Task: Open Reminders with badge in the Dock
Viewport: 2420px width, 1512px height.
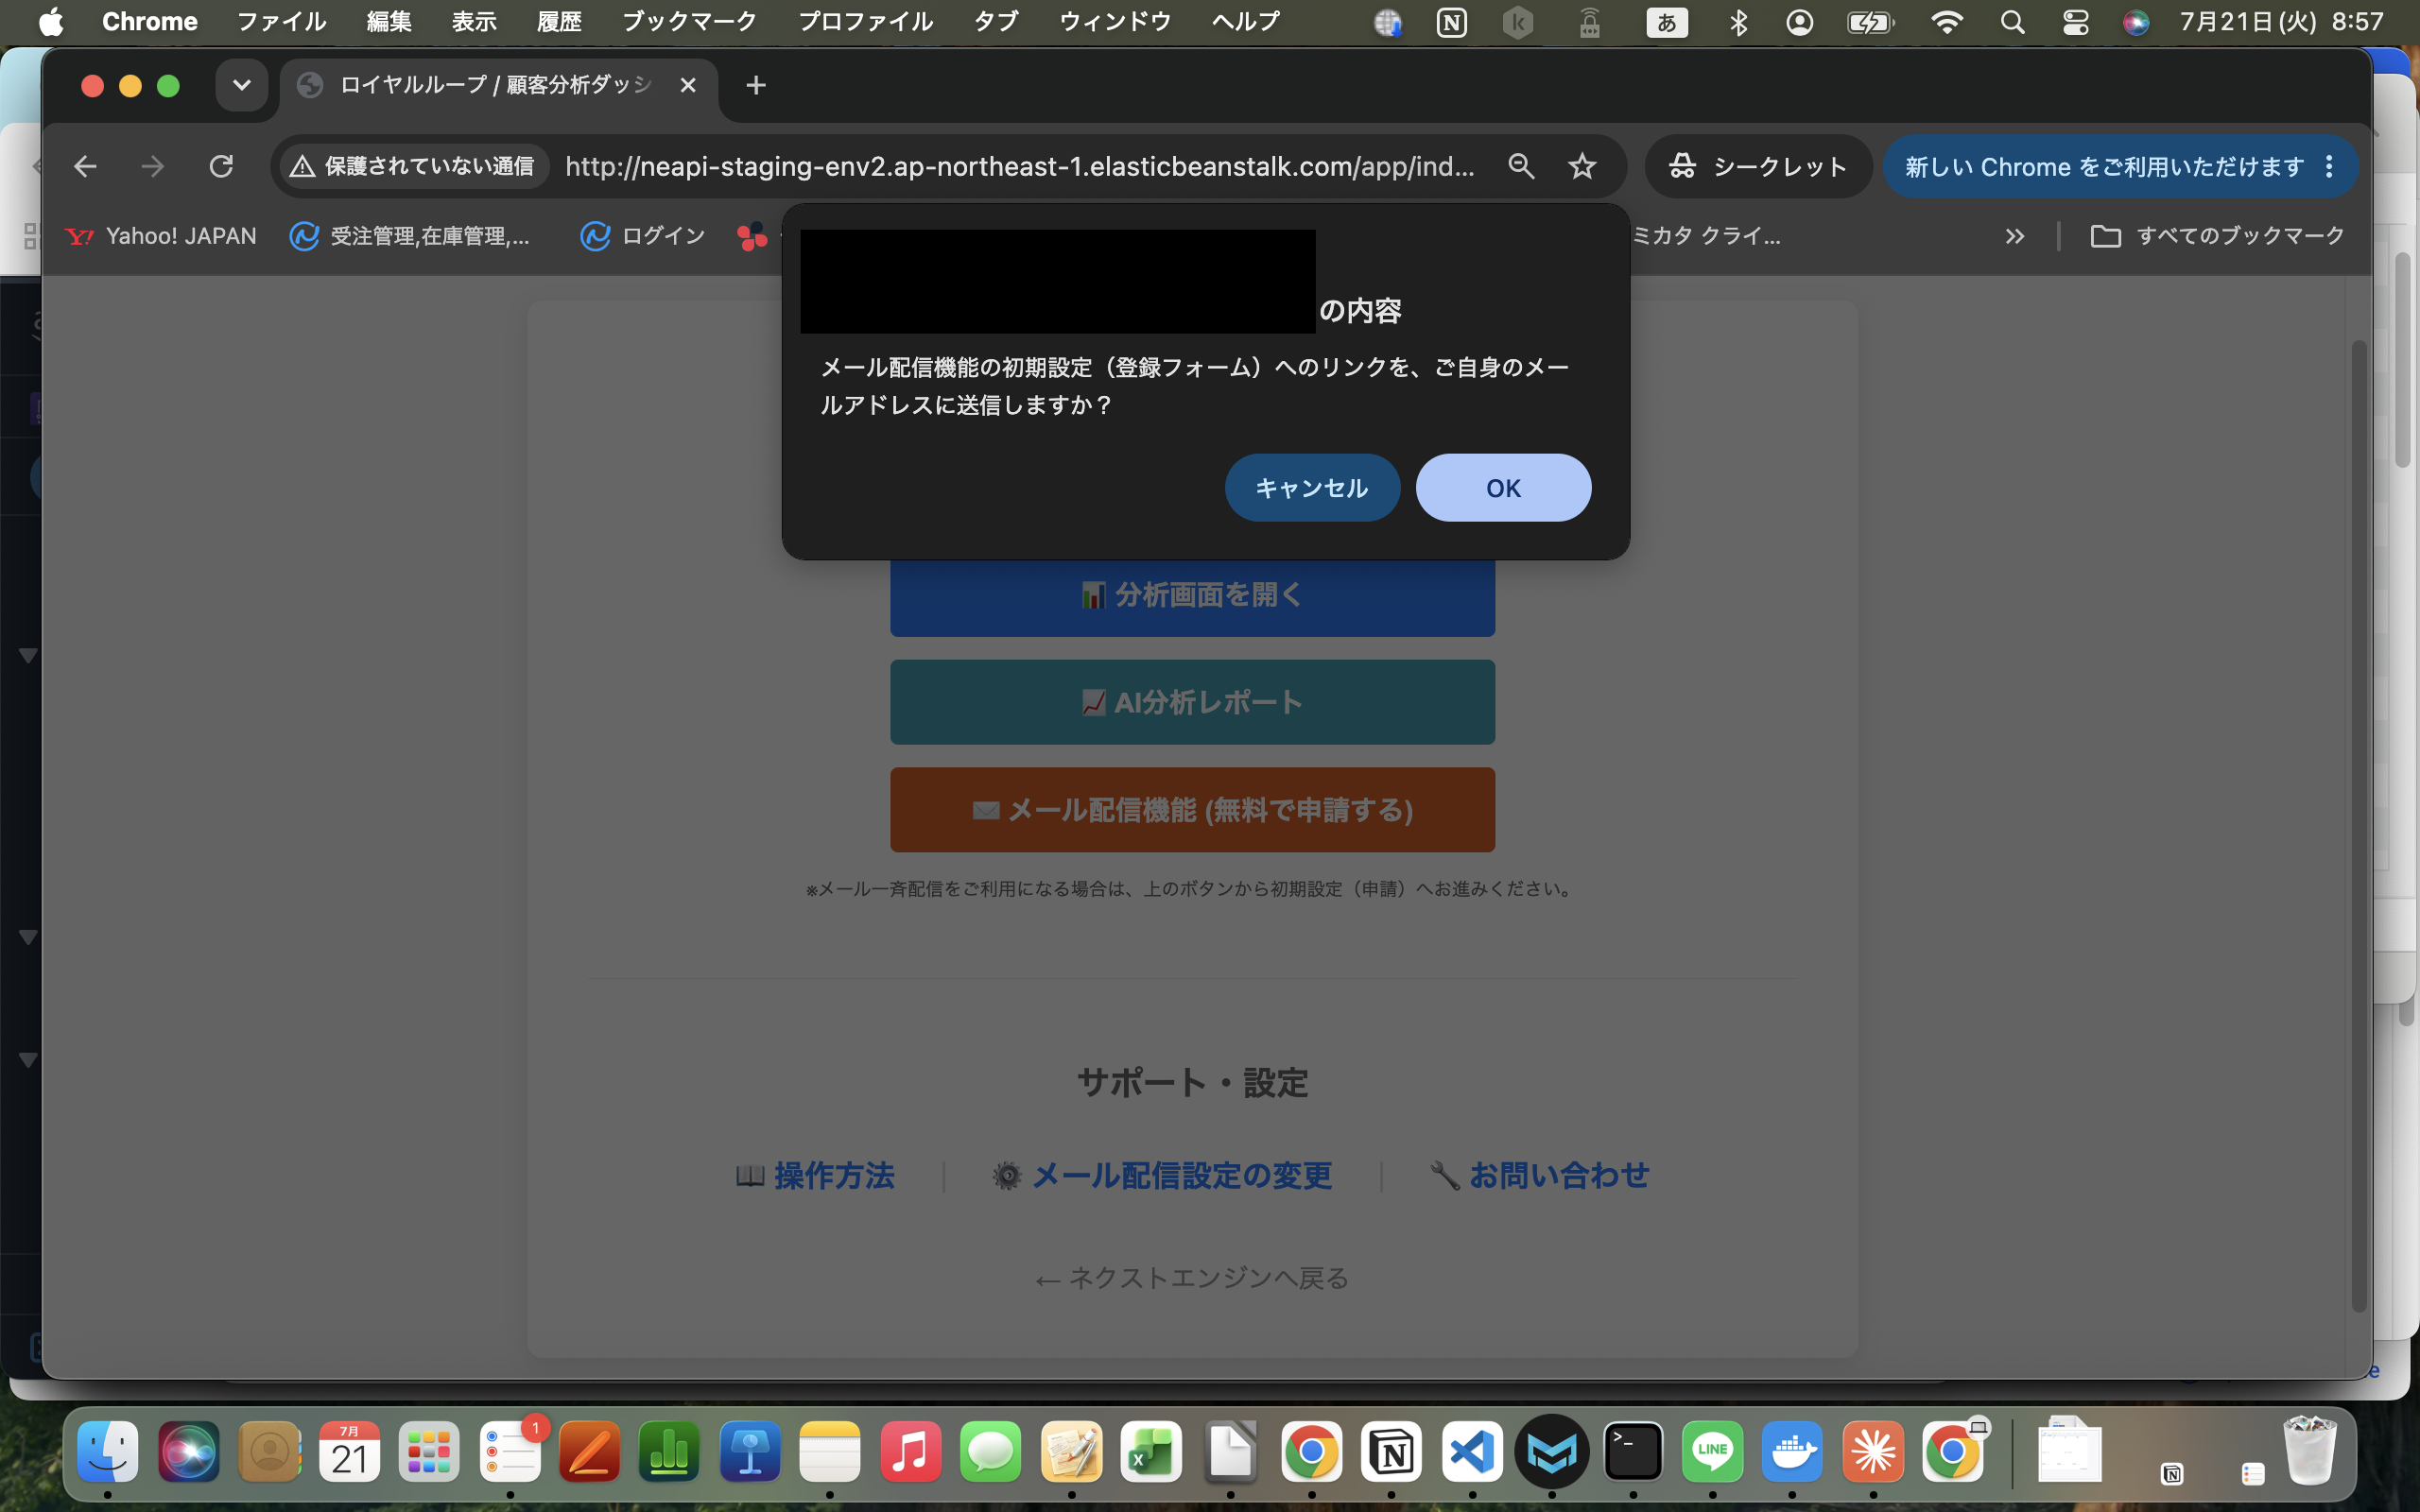Action: (x=510, y=1451)
